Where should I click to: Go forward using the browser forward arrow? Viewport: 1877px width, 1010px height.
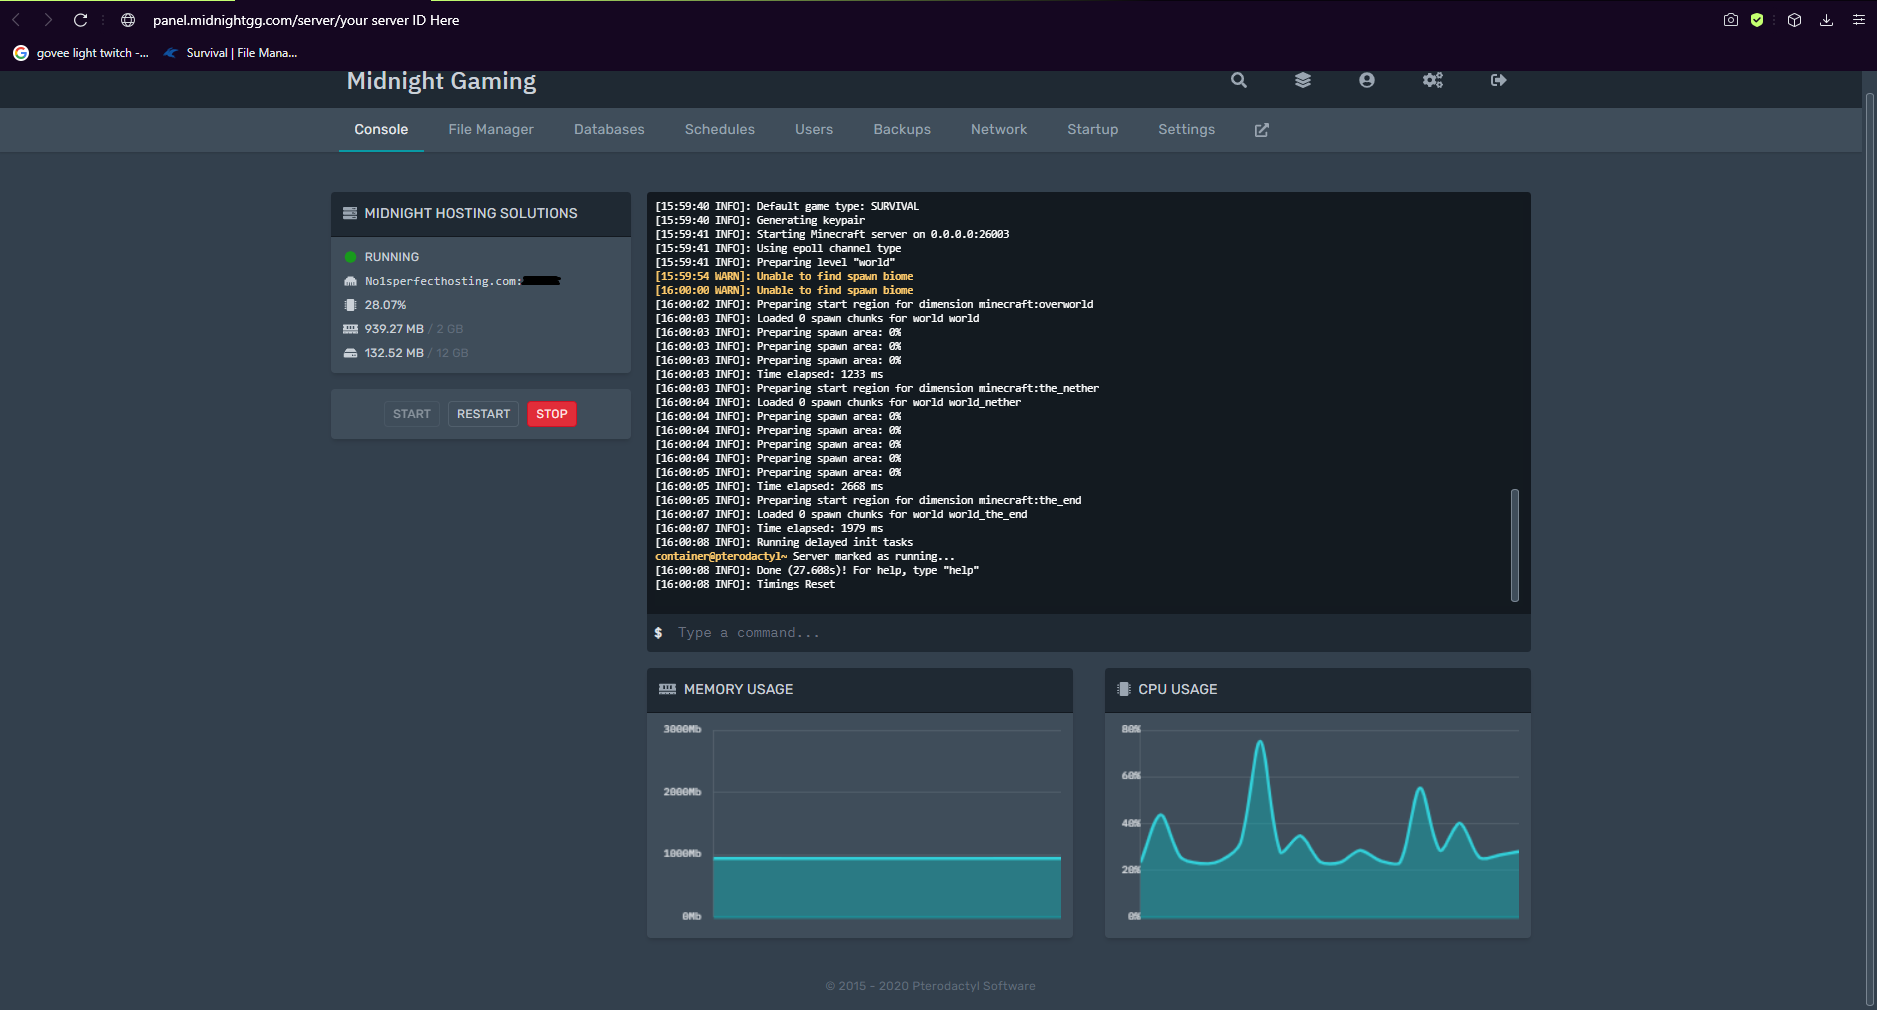click(47, 20)
